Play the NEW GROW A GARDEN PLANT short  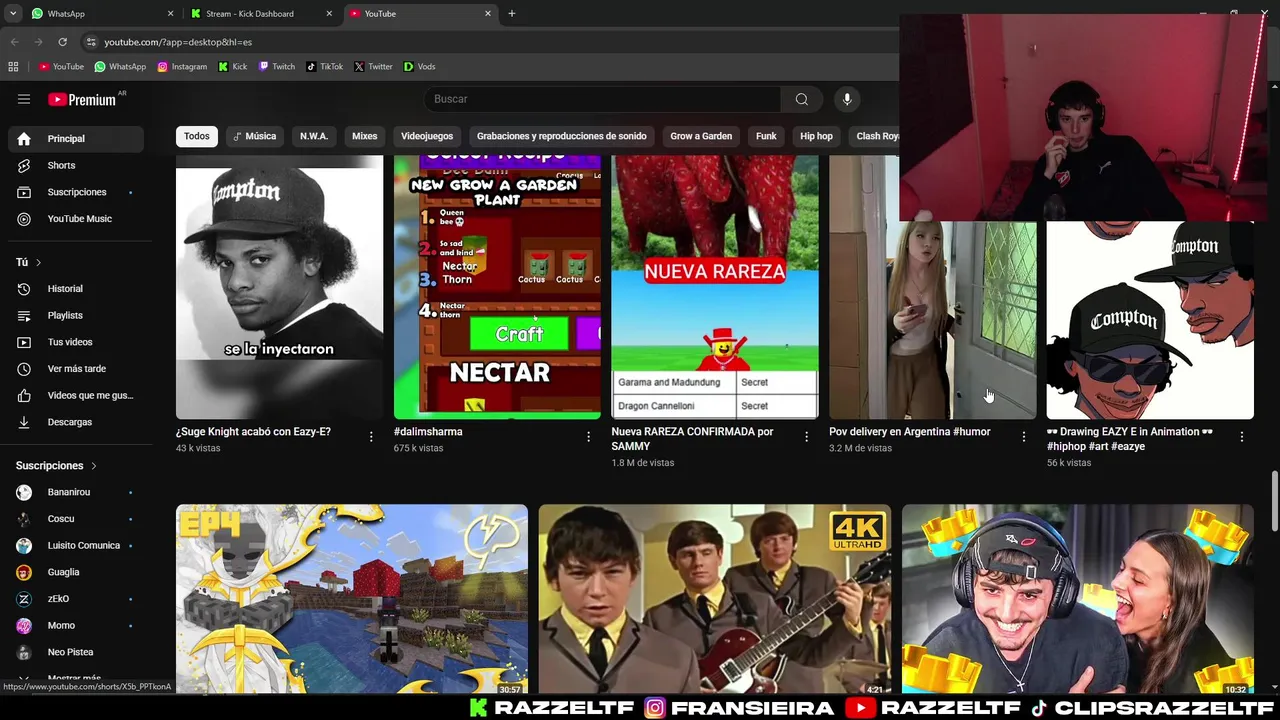click(x=497, y=287)
